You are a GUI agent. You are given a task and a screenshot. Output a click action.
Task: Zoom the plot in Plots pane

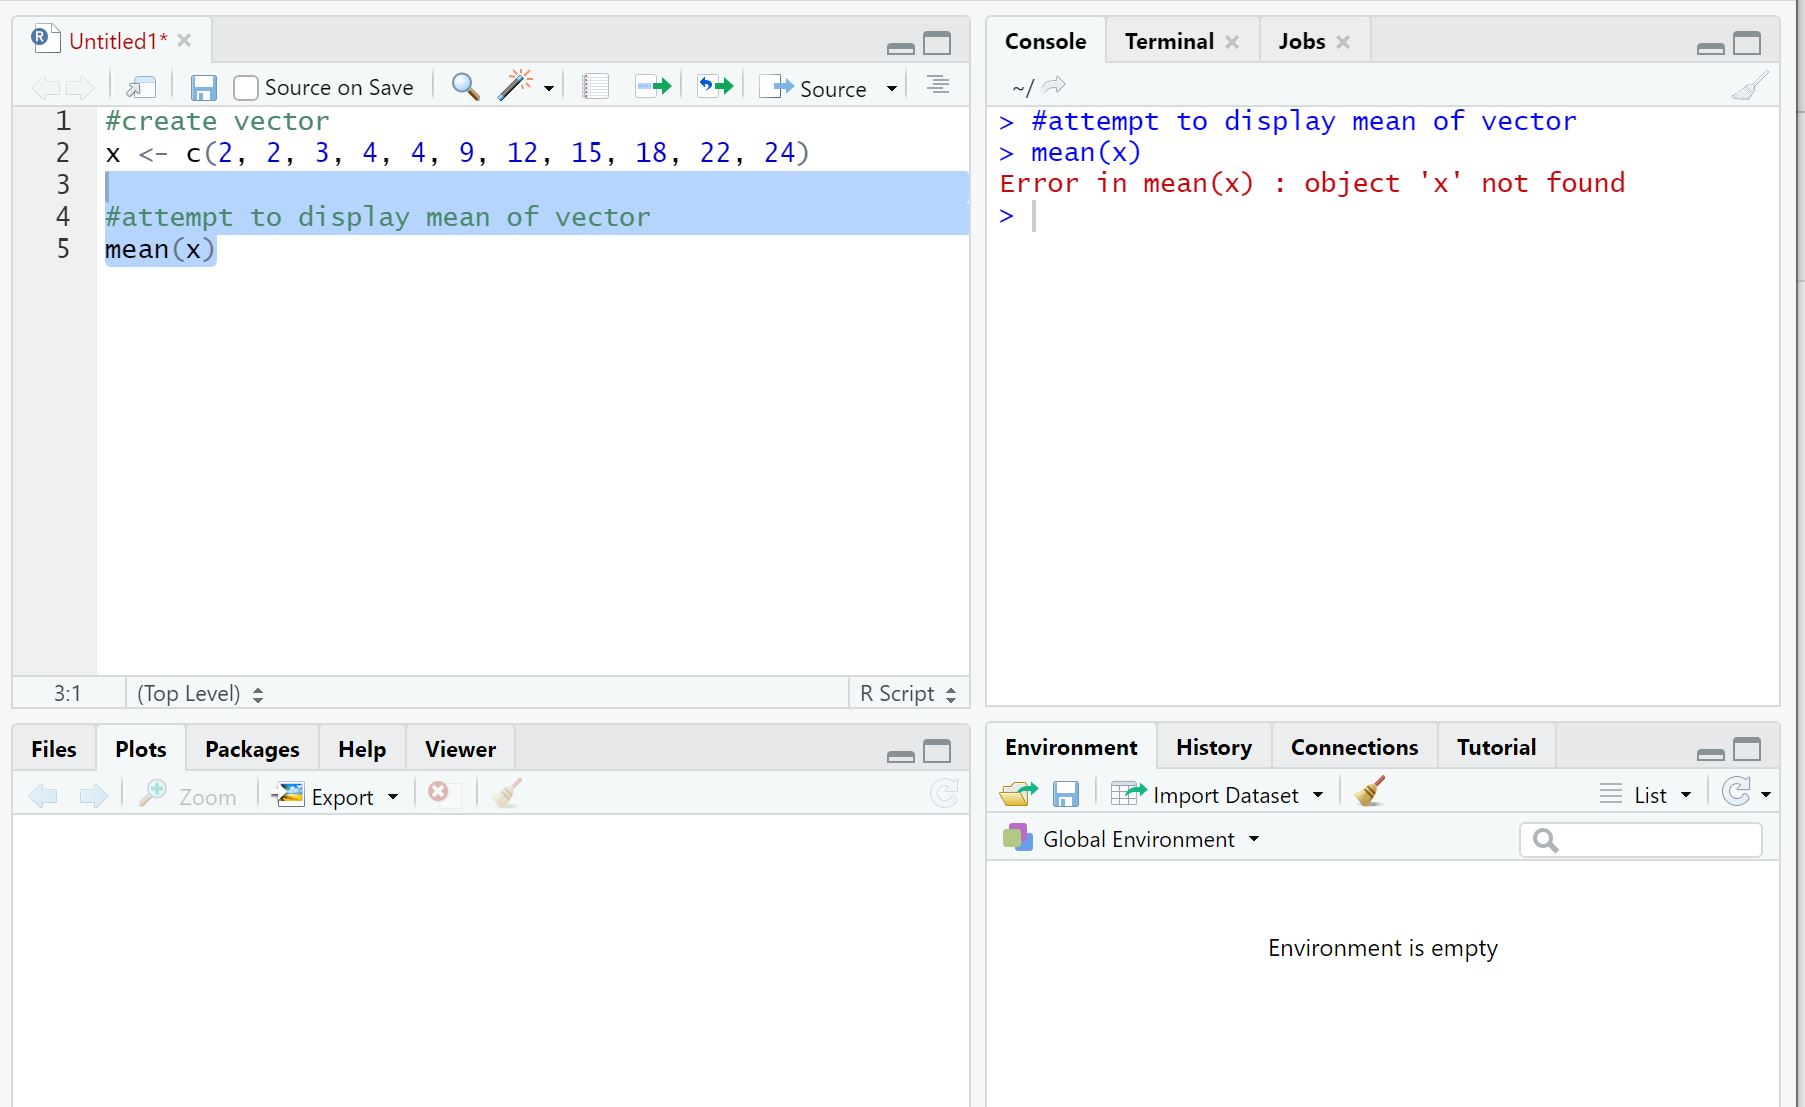188,796
